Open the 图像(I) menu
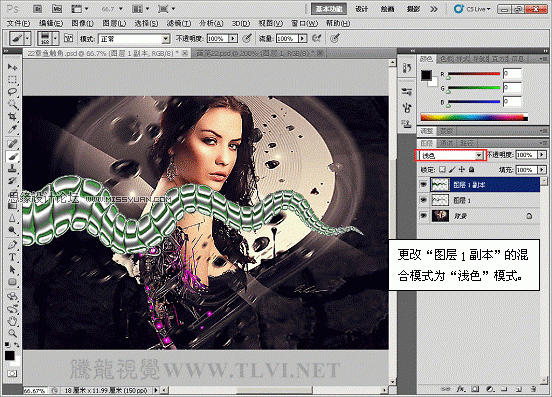This screenshot has height=397, width=552. (82, 23)
